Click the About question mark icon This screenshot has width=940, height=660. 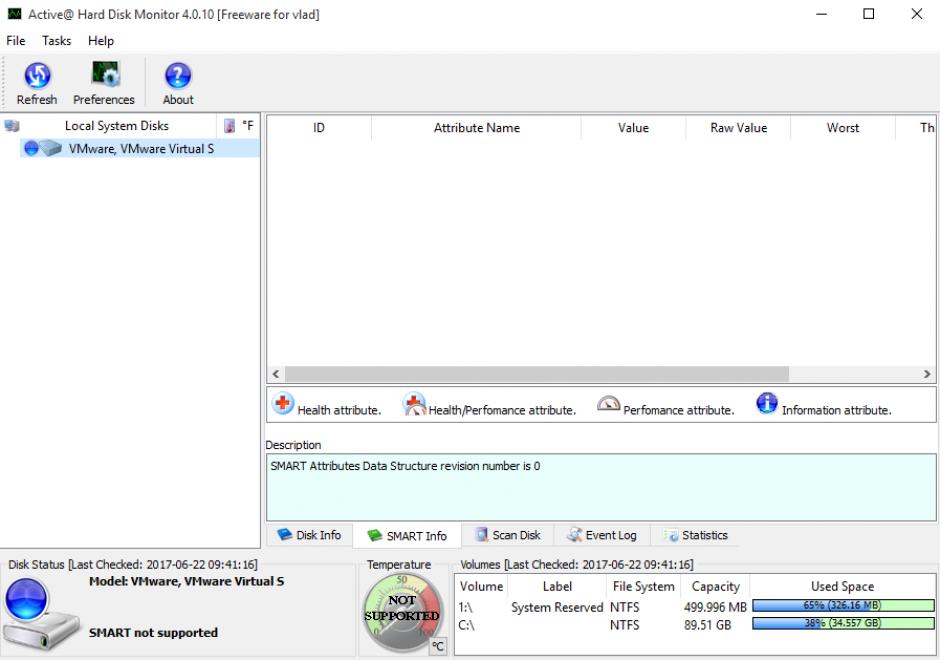pyautogui.click(x=178, y=76)
